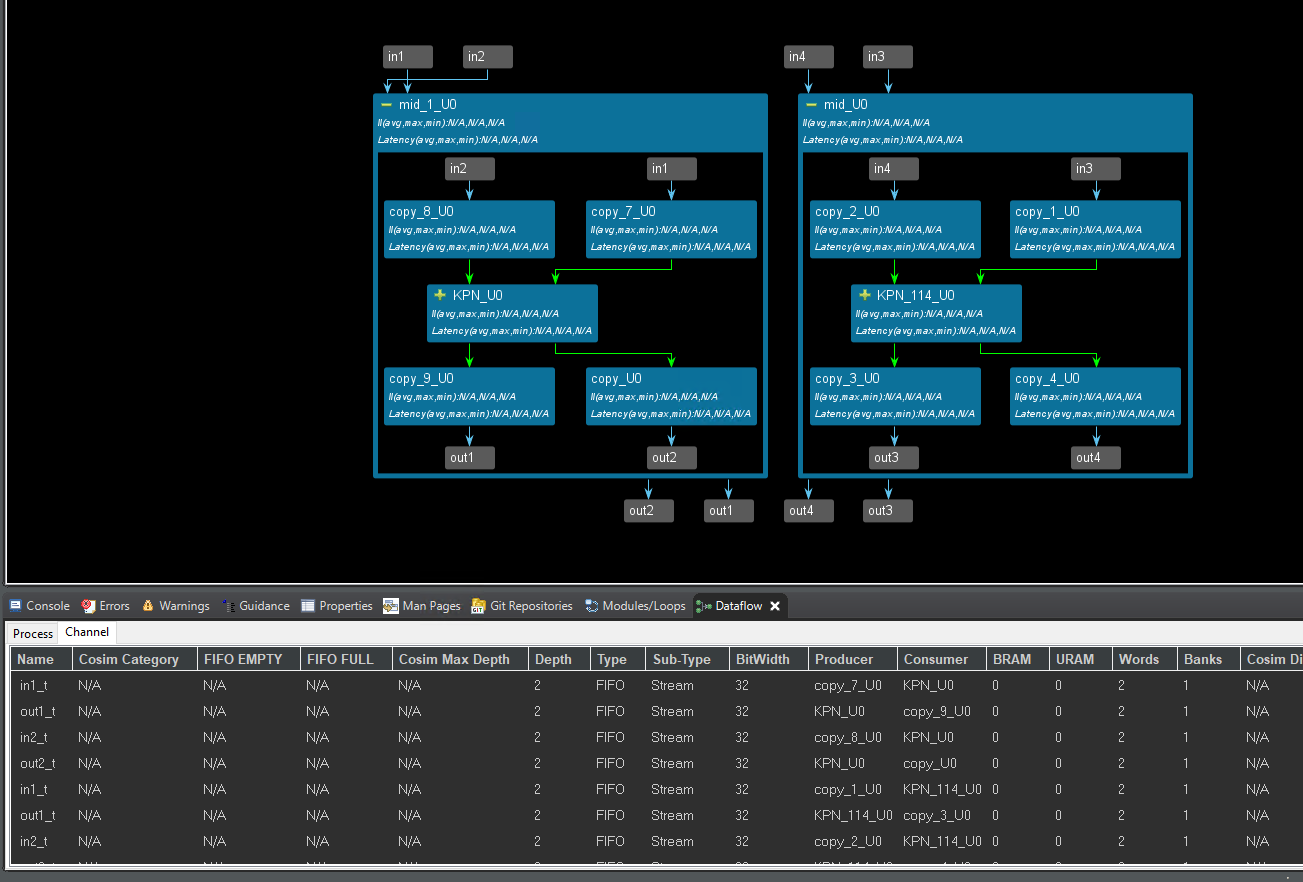Sort by the Words column header
Screen dimensions: 1303x882
[x=1145, y=659]
